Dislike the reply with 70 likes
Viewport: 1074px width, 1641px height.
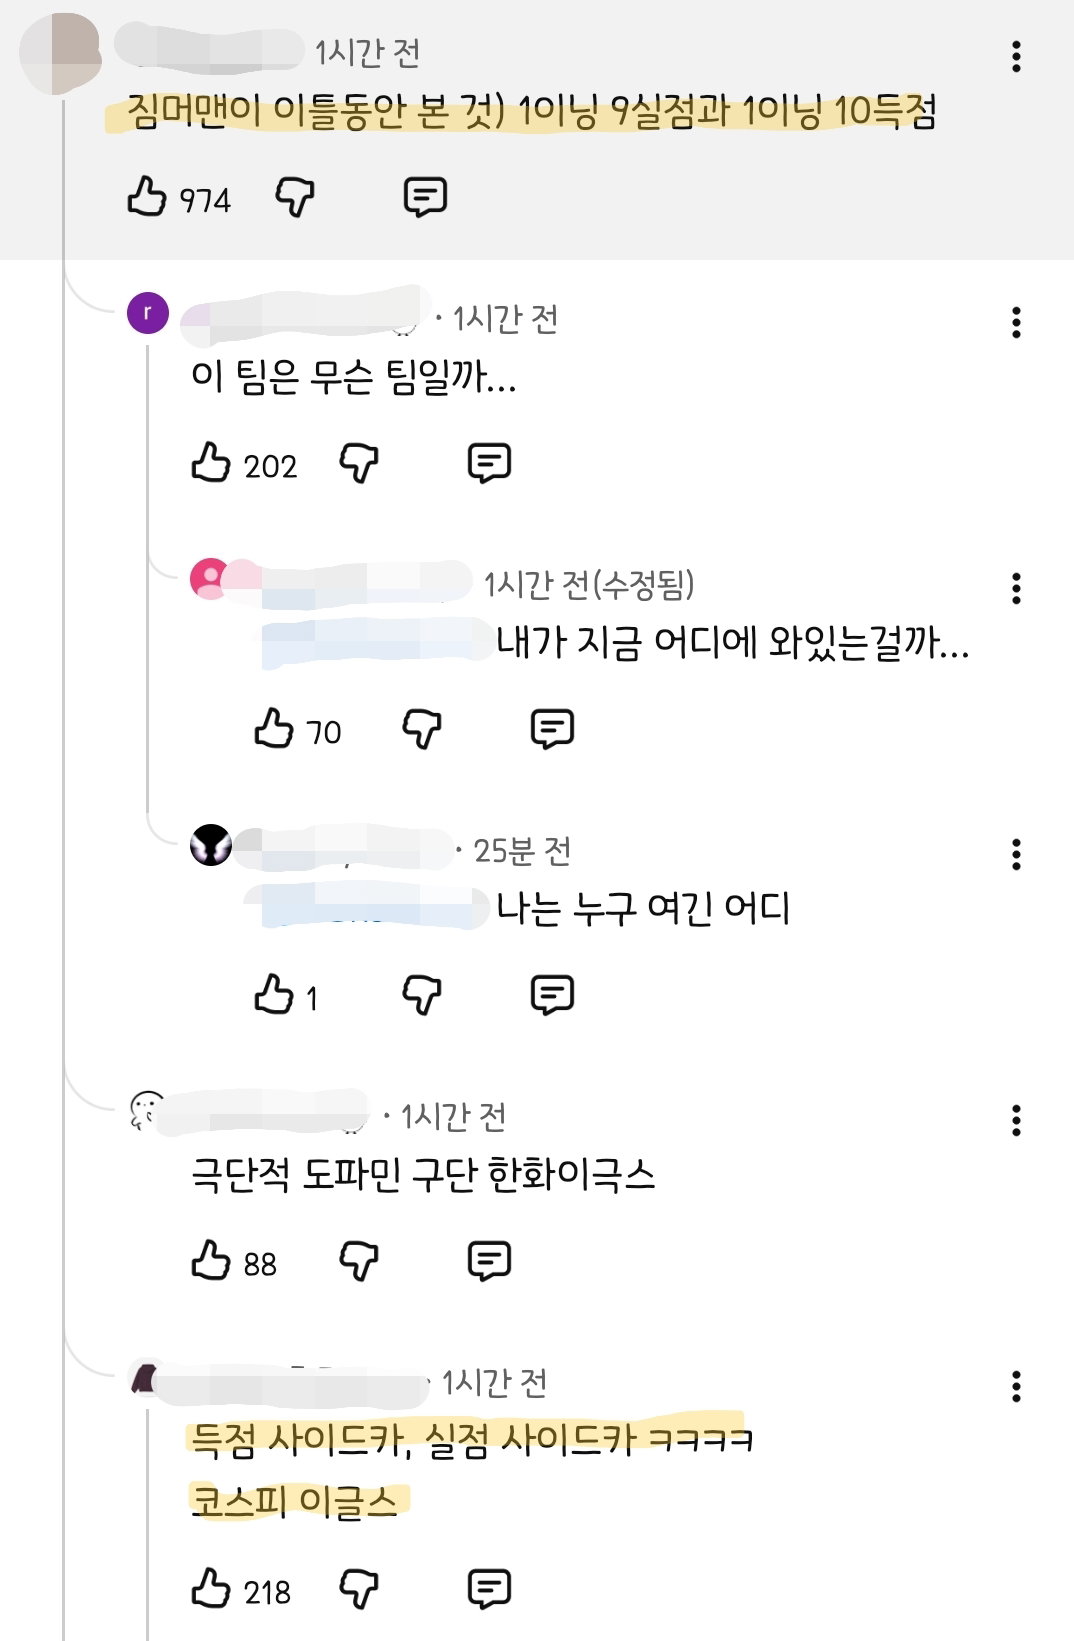coord(422,729)
